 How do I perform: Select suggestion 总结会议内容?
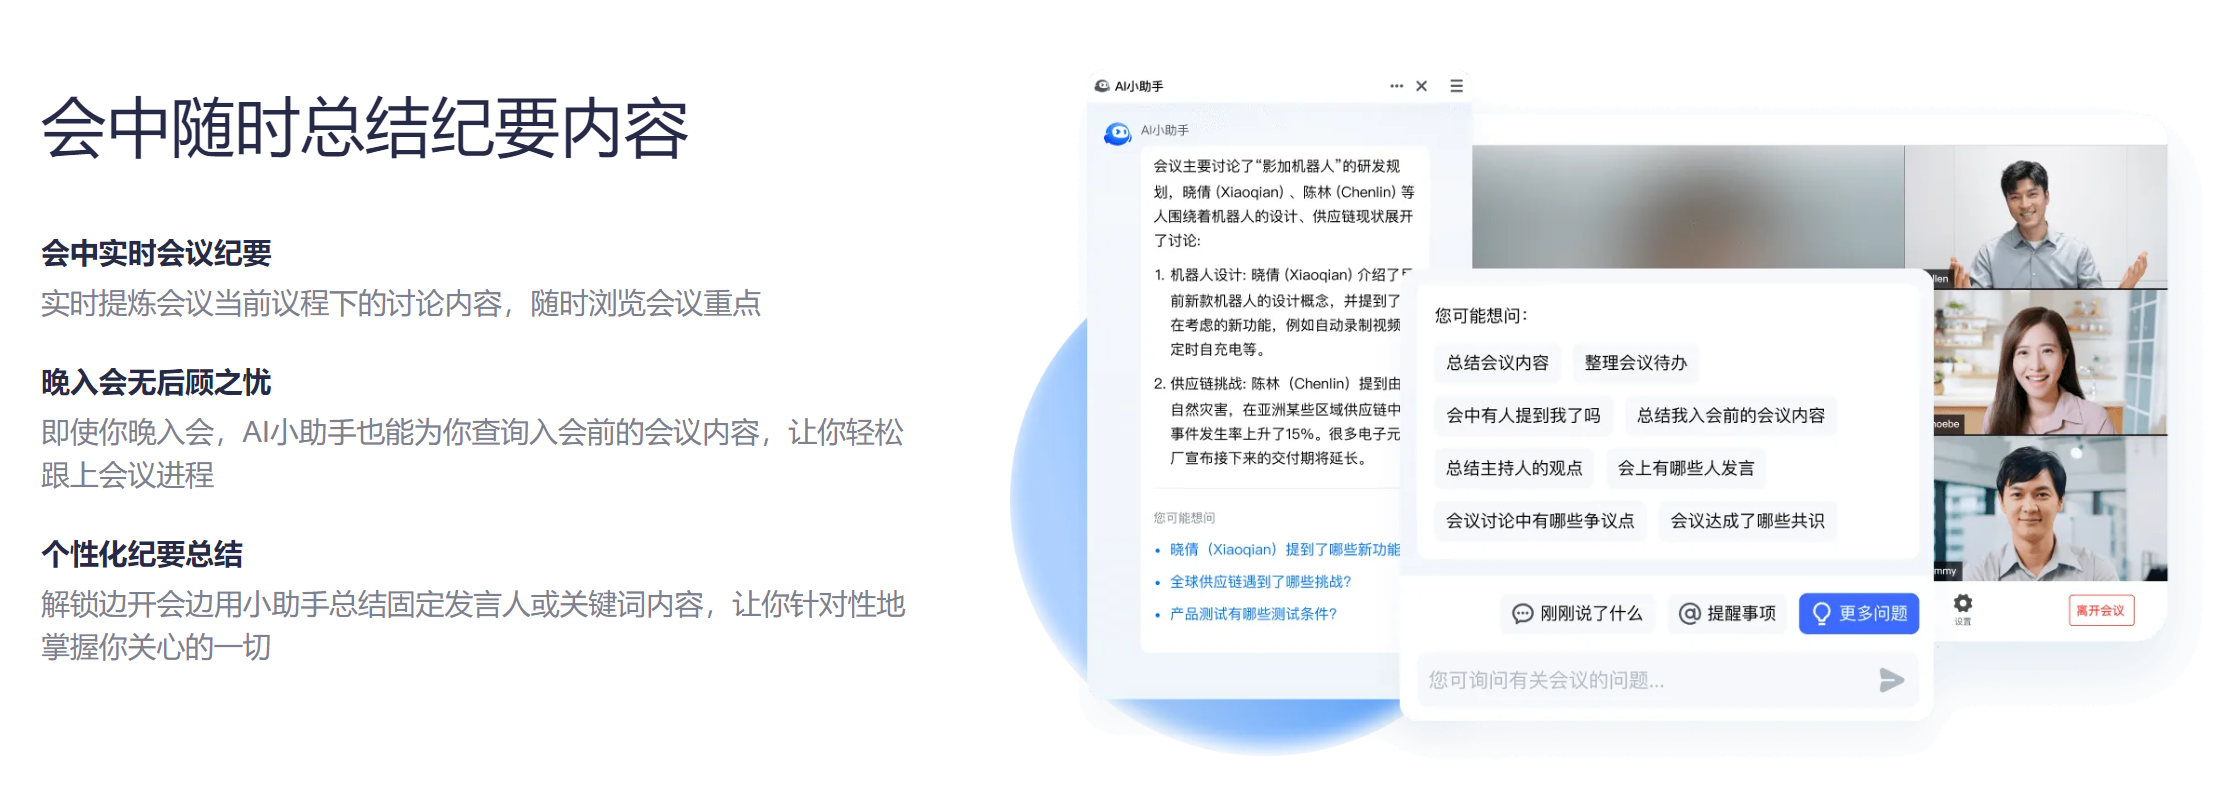[1497, 363]
